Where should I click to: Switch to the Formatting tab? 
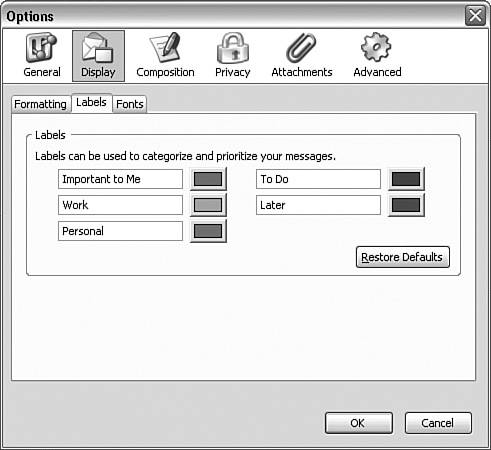41,104
